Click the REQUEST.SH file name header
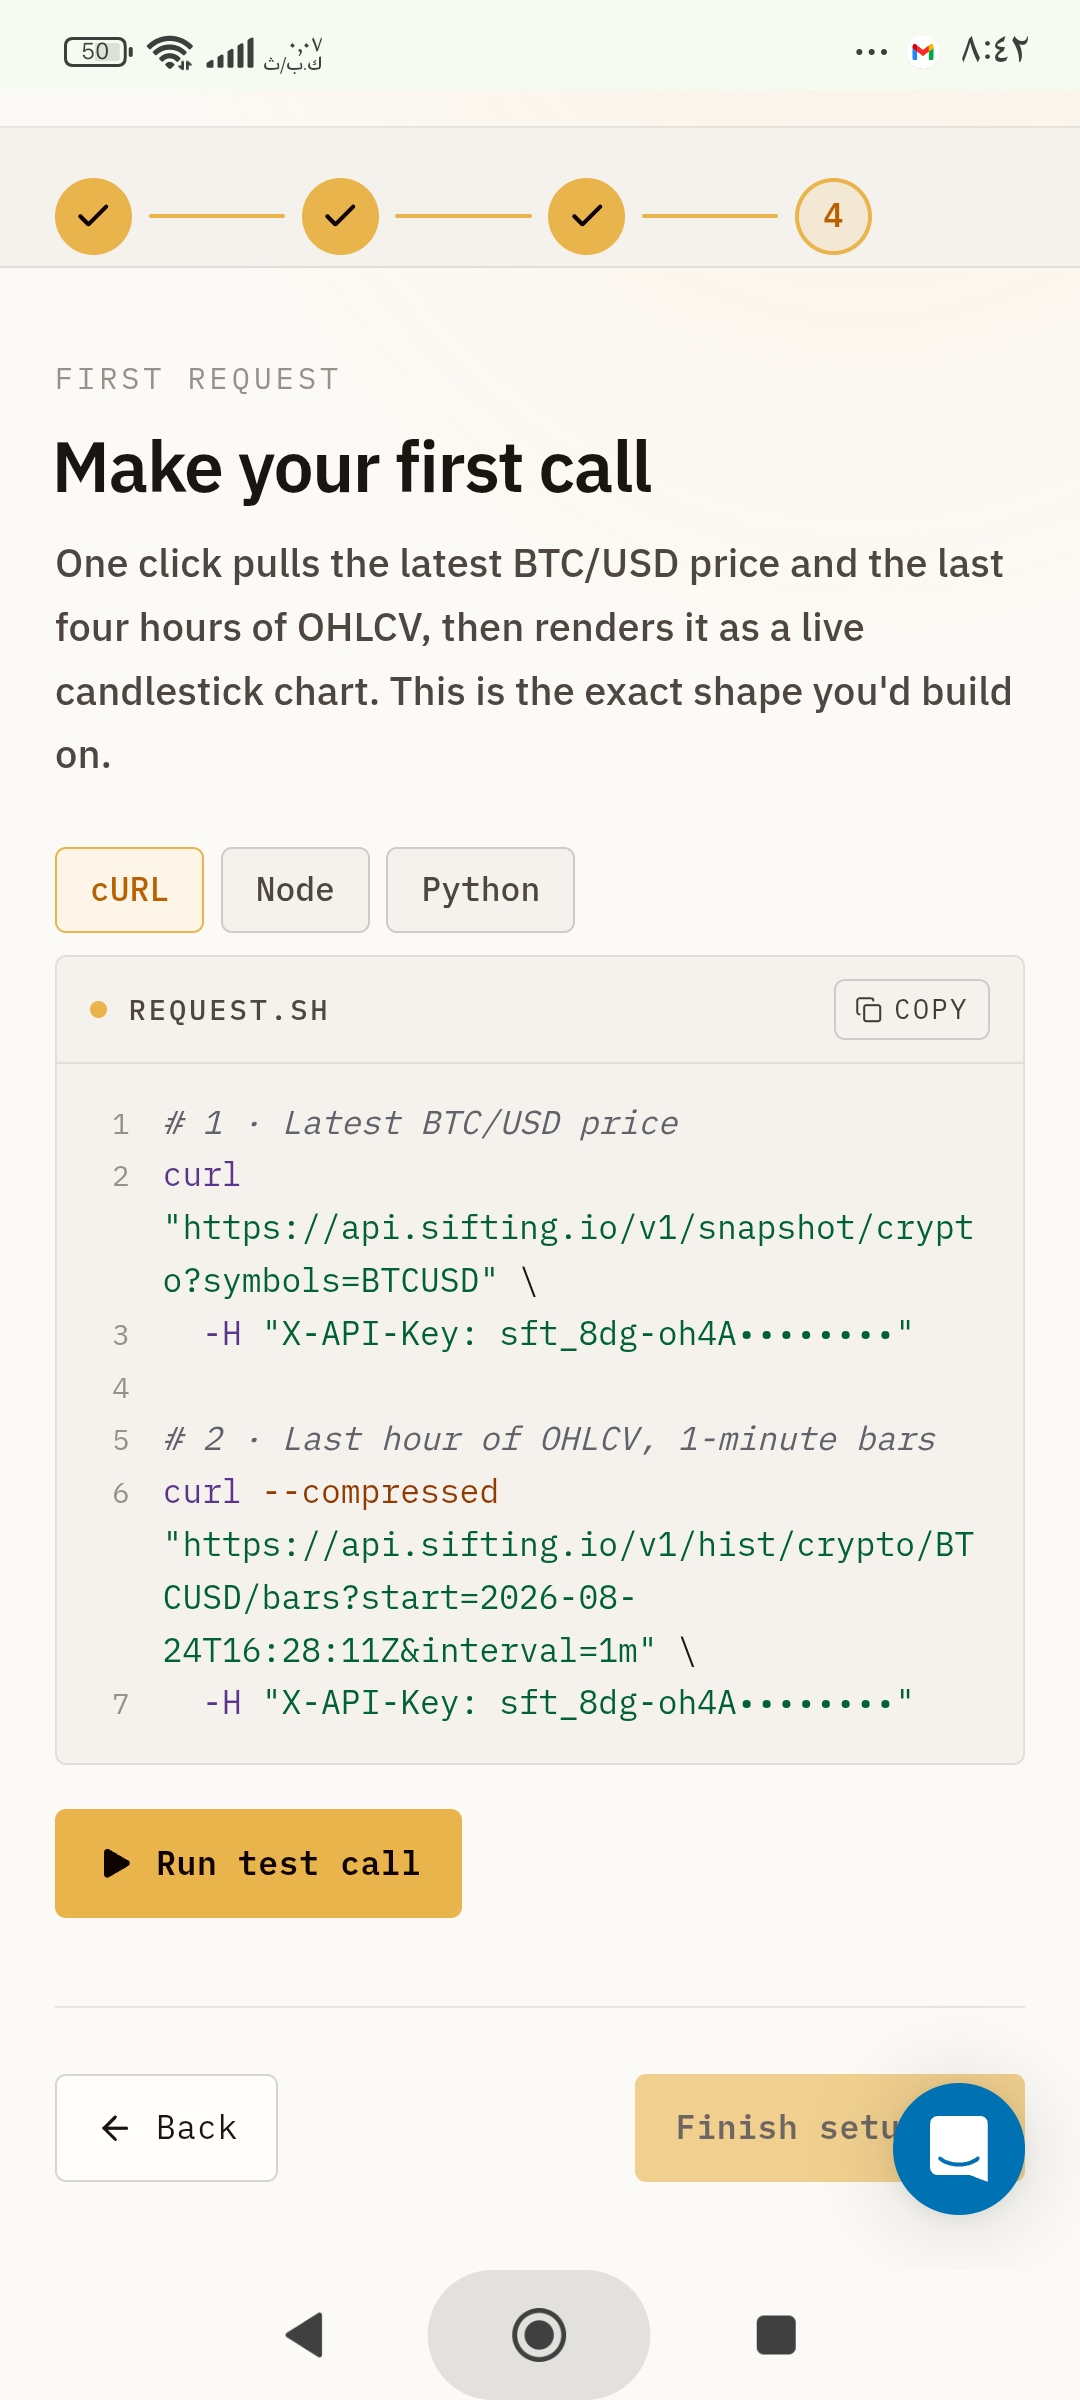 (x=229, y=1010)
